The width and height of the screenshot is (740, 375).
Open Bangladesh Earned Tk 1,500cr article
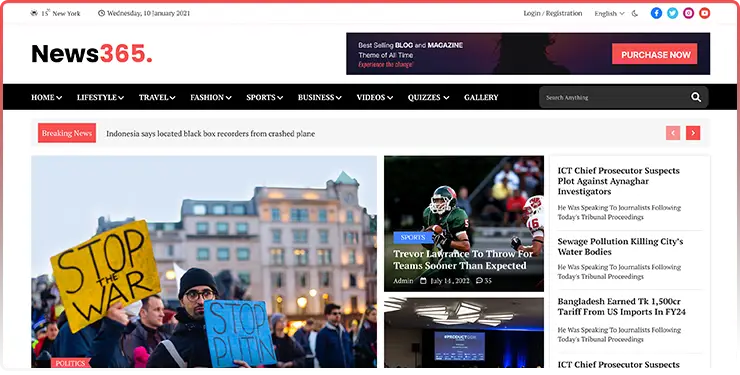click(621, 307)
